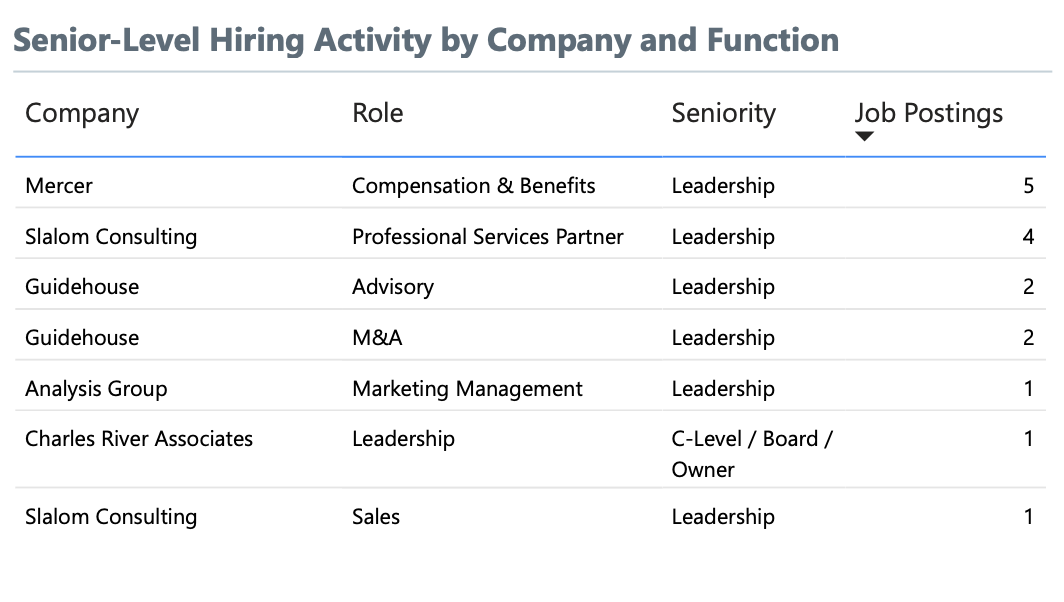Click the Analysis Group company cell
1064x602 pixels.
(x=96, y=389)
